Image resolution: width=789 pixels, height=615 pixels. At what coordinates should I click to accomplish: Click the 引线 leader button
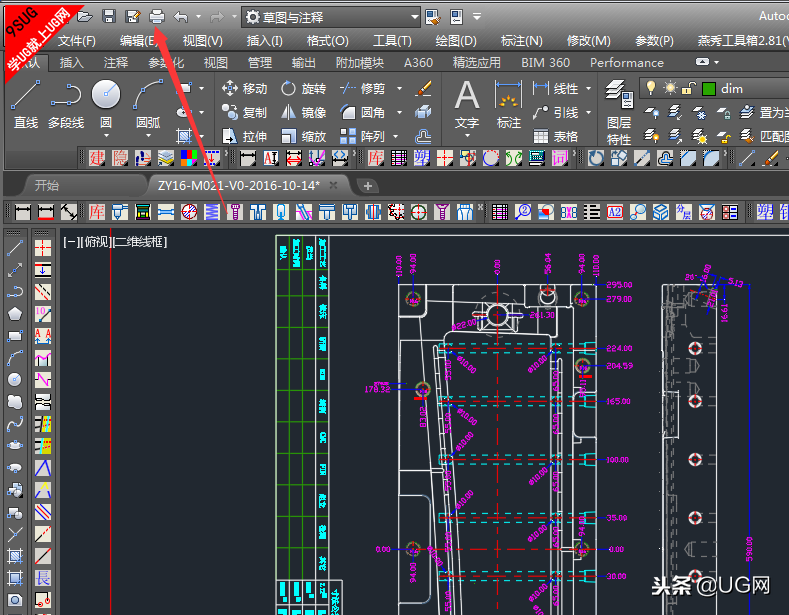coord(556,112)
